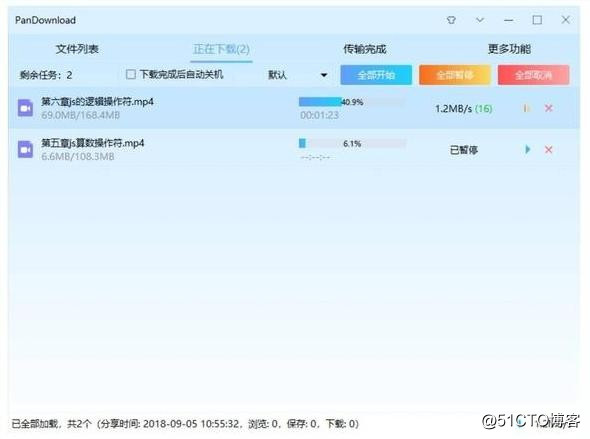Open the 传输完成 tab

pos(365,49)
